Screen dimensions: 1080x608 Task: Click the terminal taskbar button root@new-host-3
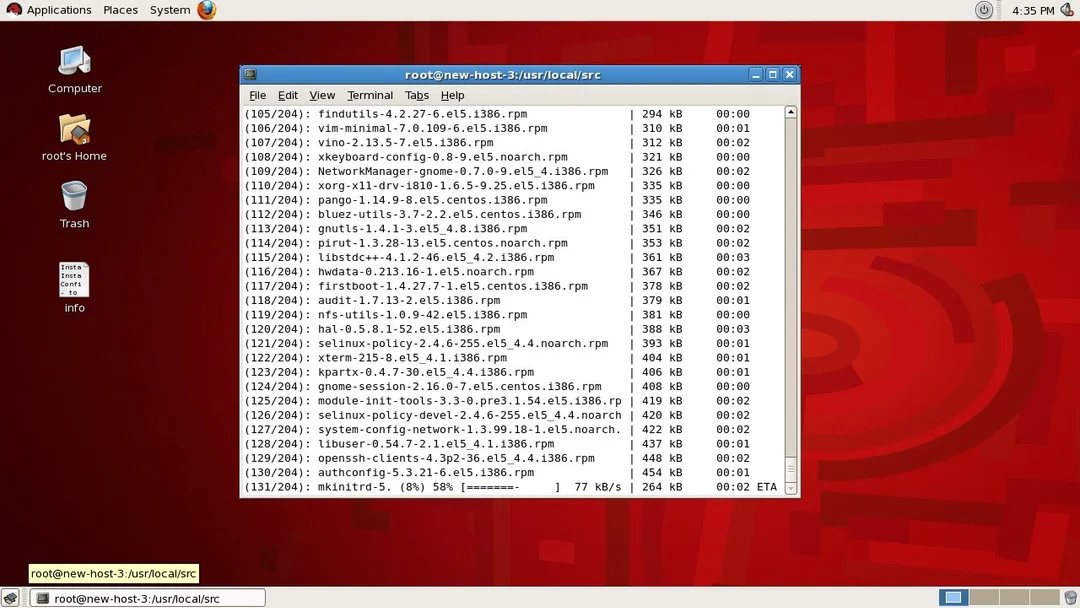coord(148,598)
